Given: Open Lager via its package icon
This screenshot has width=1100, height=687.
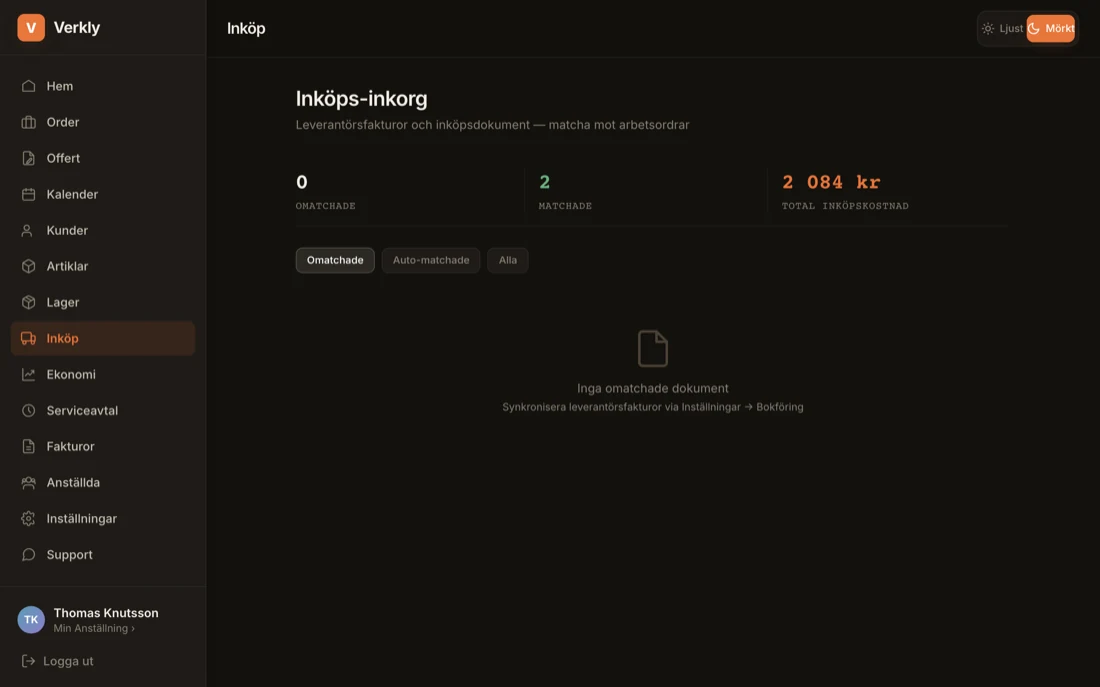Looking at the screenshot, I should tap(28, 302).
